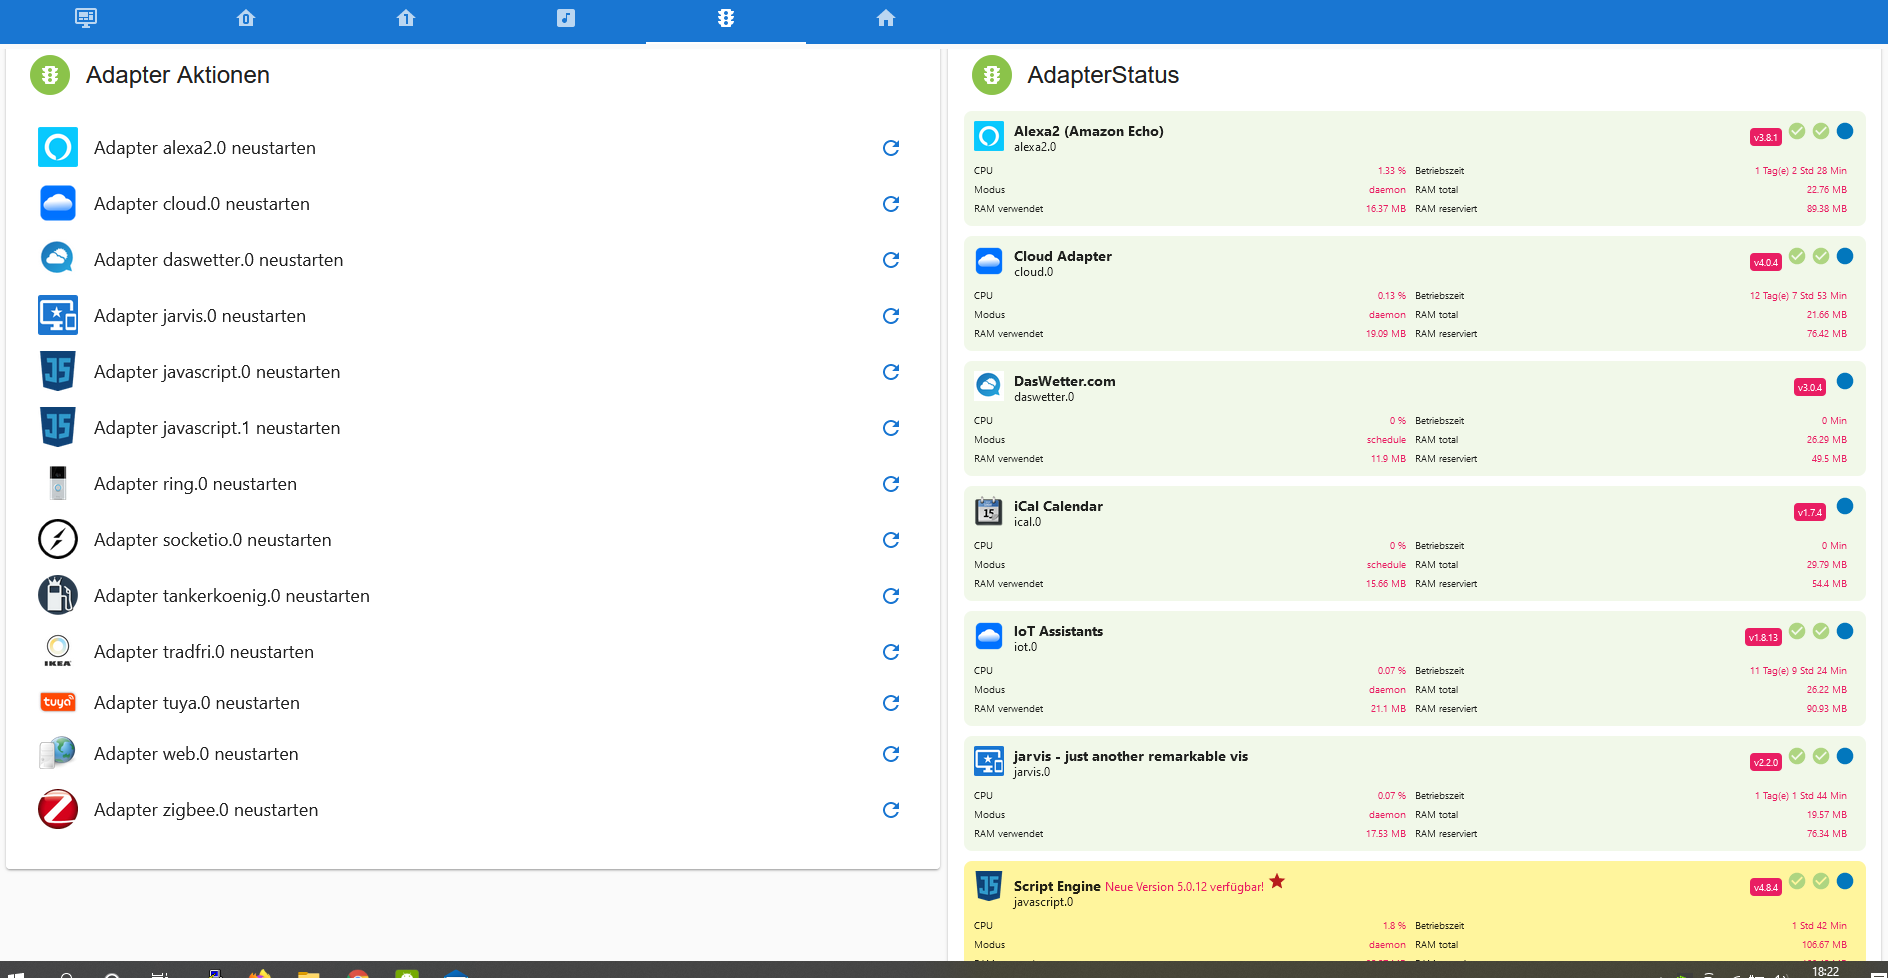Toggle blue status dot of IoT Assistants card
Image resolution: width=1888 pixels, height=978 pixels.
coord(1845,631)
